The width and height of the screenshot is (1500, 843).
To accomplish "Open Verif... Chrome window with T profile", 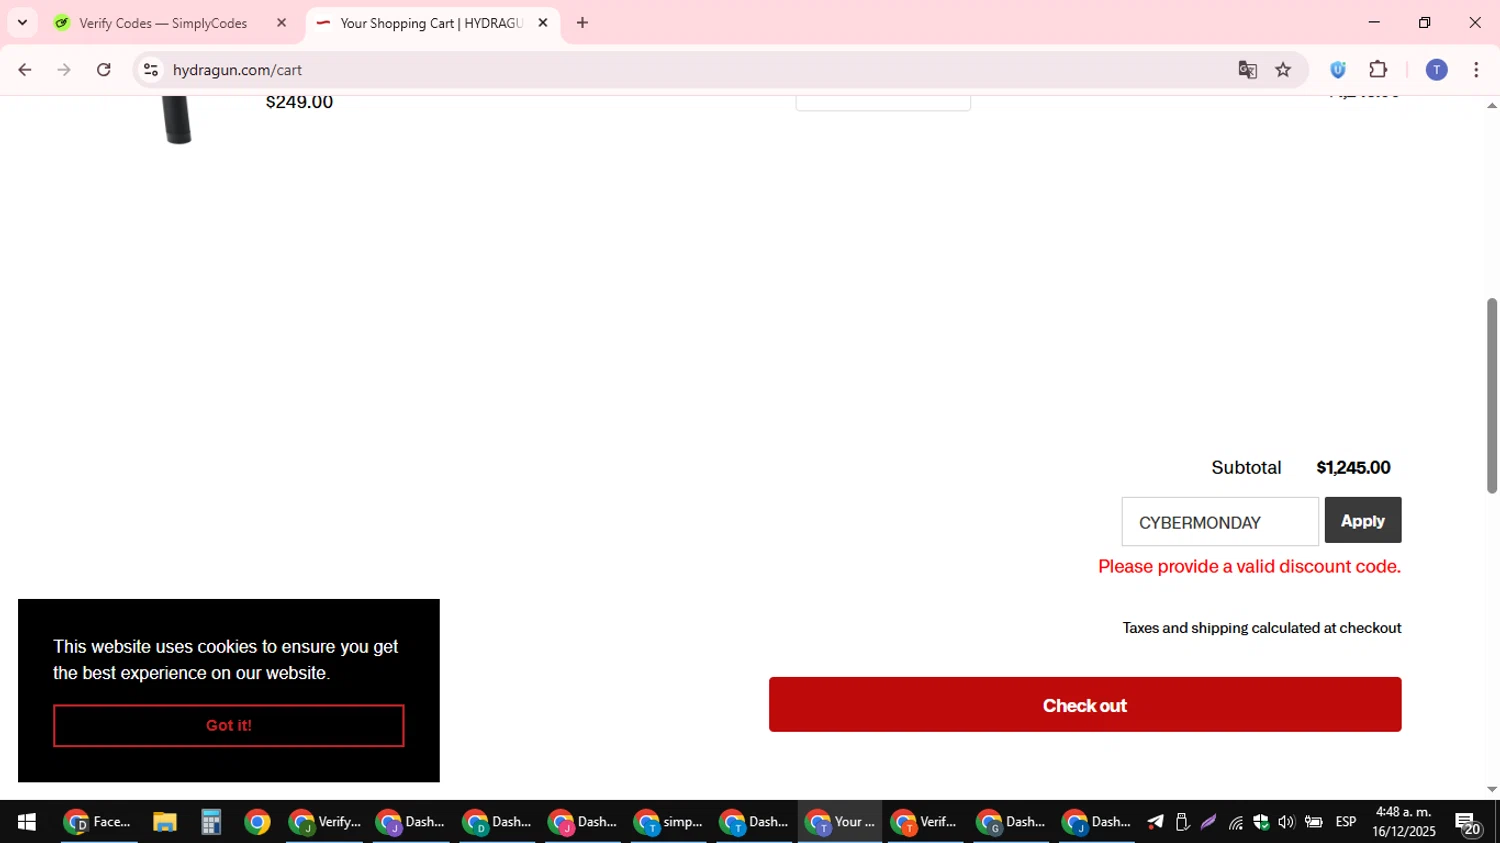I will pyautogui.click(x=926, y=822).
